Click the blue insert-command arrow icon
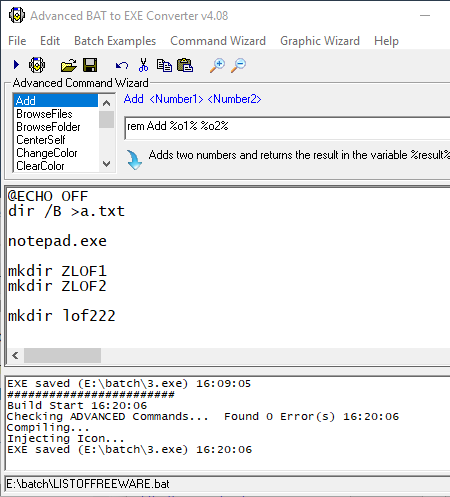This screenshot has width=450, height=497. 134,160
